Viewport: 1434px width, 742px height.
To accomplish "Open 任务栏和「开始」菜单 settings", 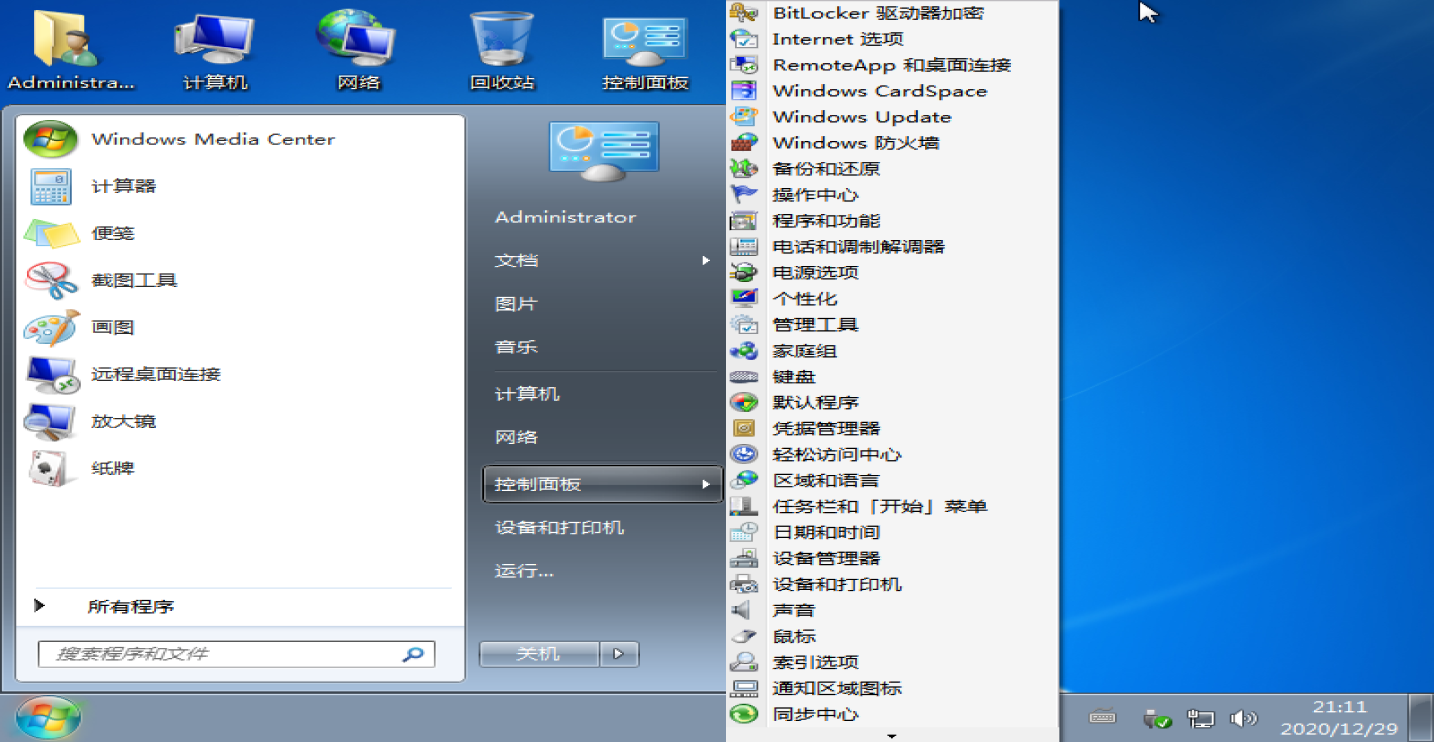I will (892, 507).
